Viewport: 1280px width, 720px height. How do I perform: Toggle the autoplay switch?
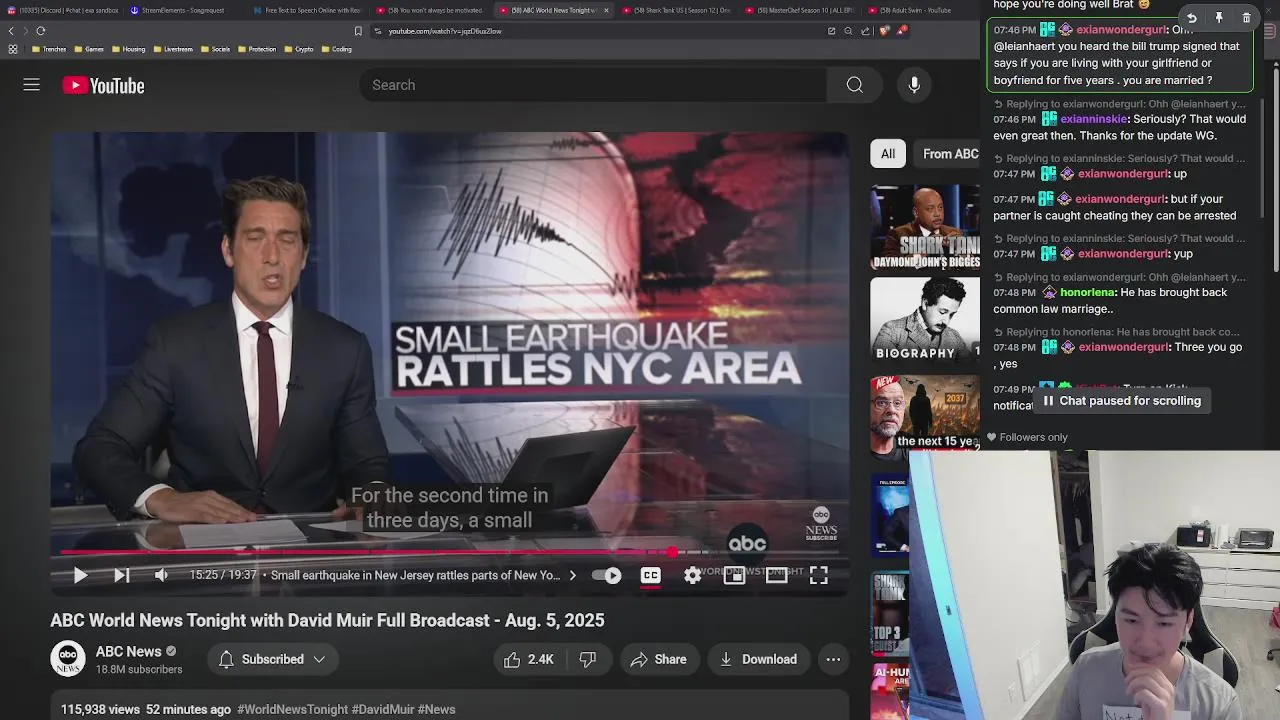(606, 575)
